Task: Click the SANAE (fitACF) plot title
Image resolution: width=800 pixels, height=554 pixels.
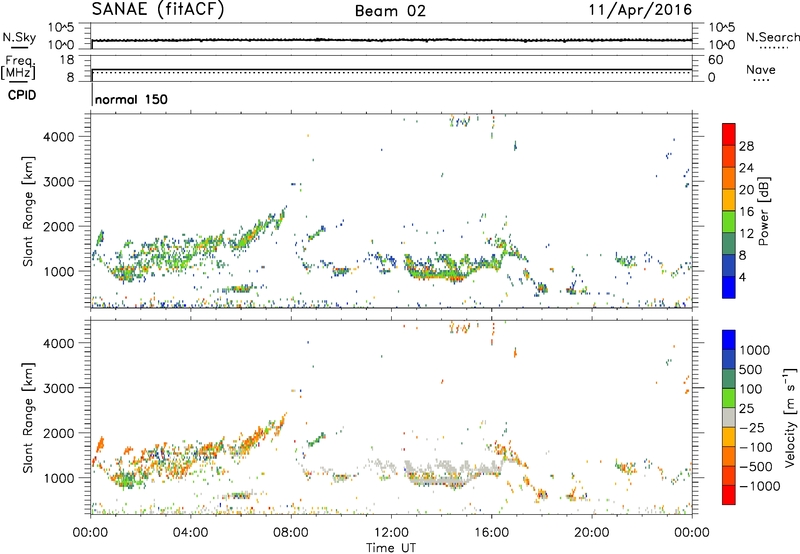Action: coord(158,9)
